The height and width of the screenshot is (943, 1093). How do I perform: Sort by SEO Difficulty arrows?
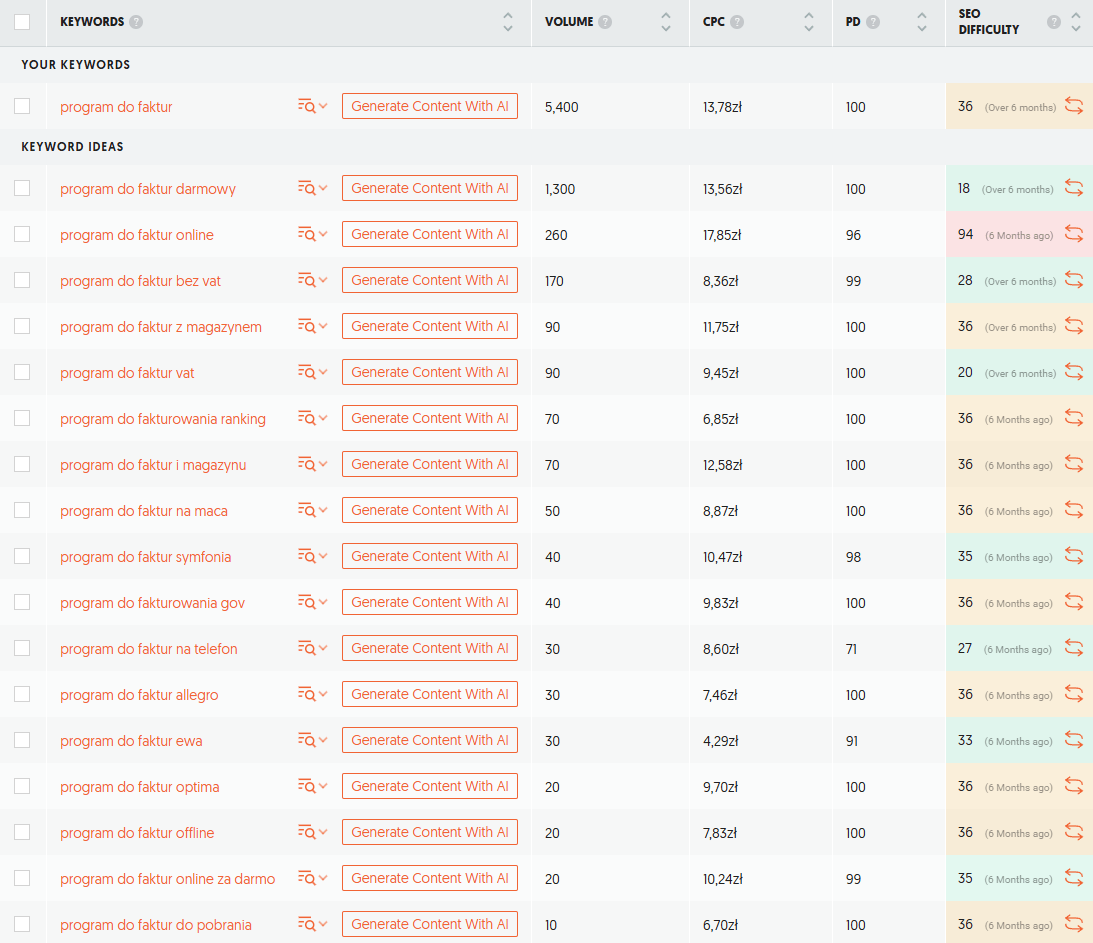pyautogui.click(x=1076, y=22)
